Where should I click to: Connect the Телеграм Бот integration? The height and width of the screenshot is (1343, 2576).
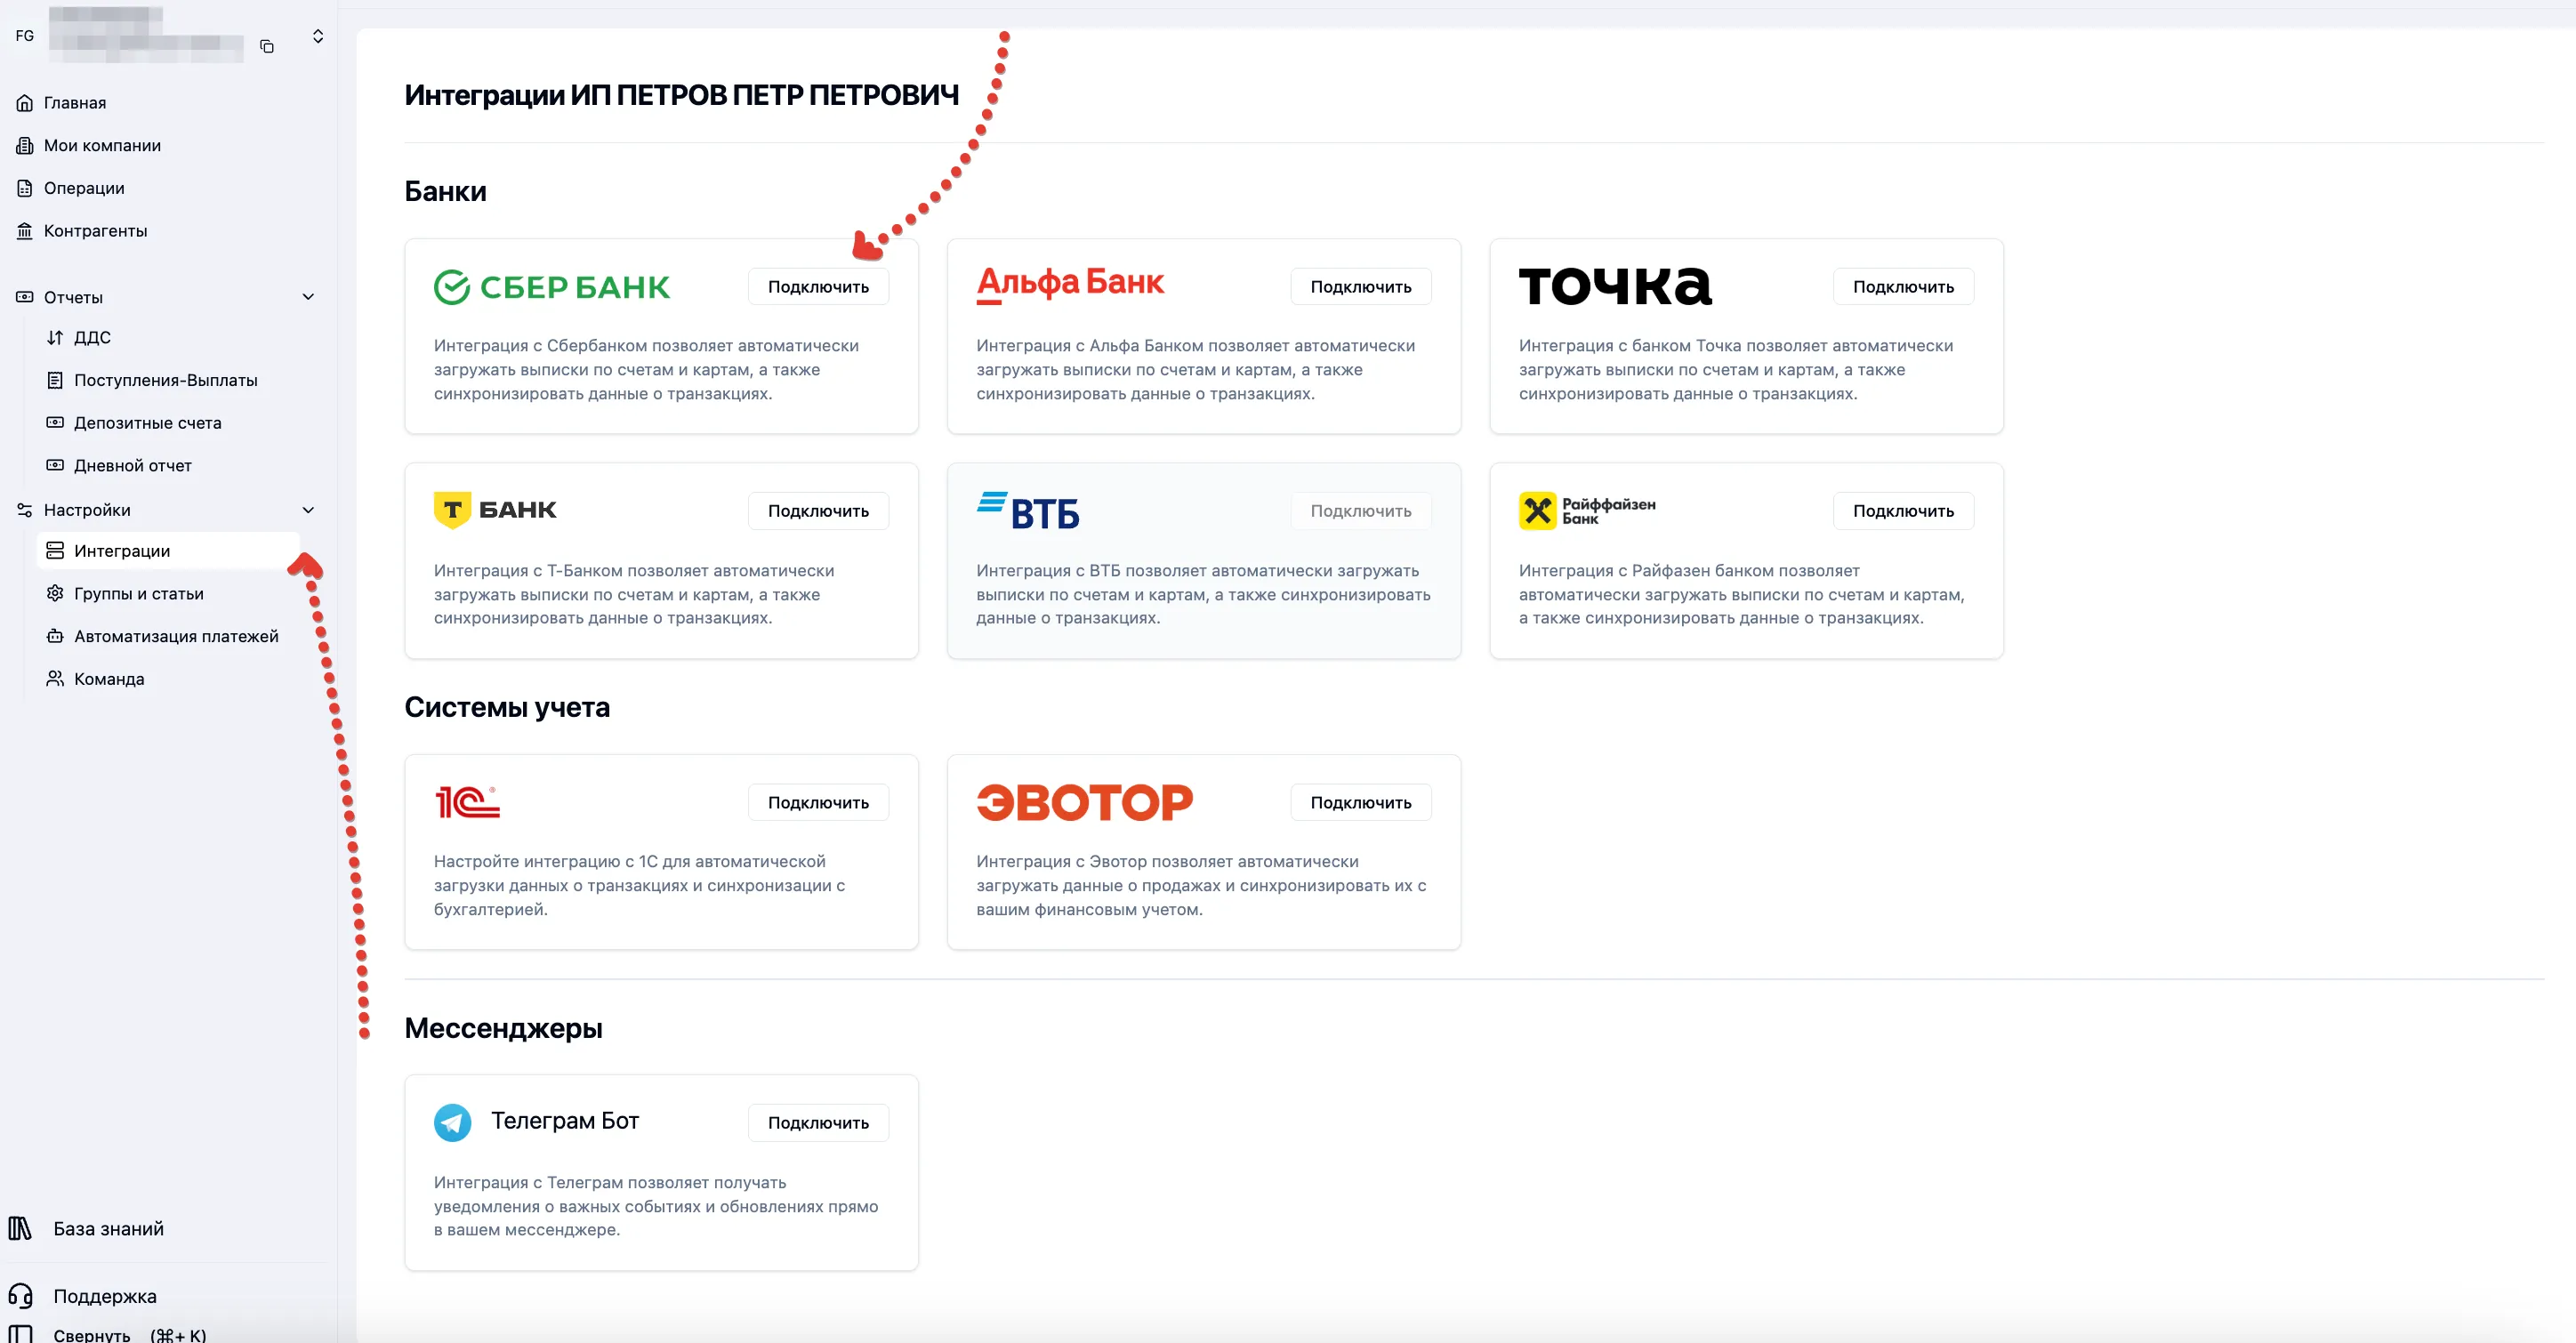[818, 1123]
